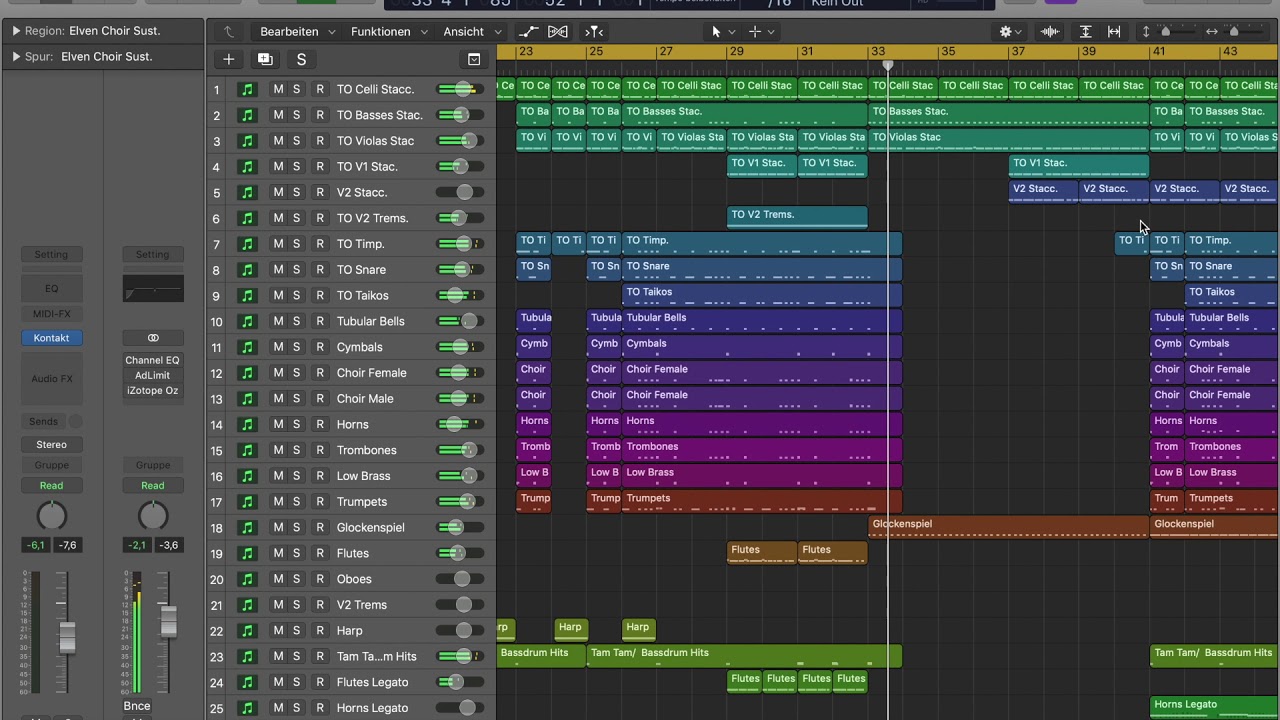Viewport: 1280px width, 720px height.
Task: Click the horizontal auto-zoom icon
Action: [x=1114, y=31]
